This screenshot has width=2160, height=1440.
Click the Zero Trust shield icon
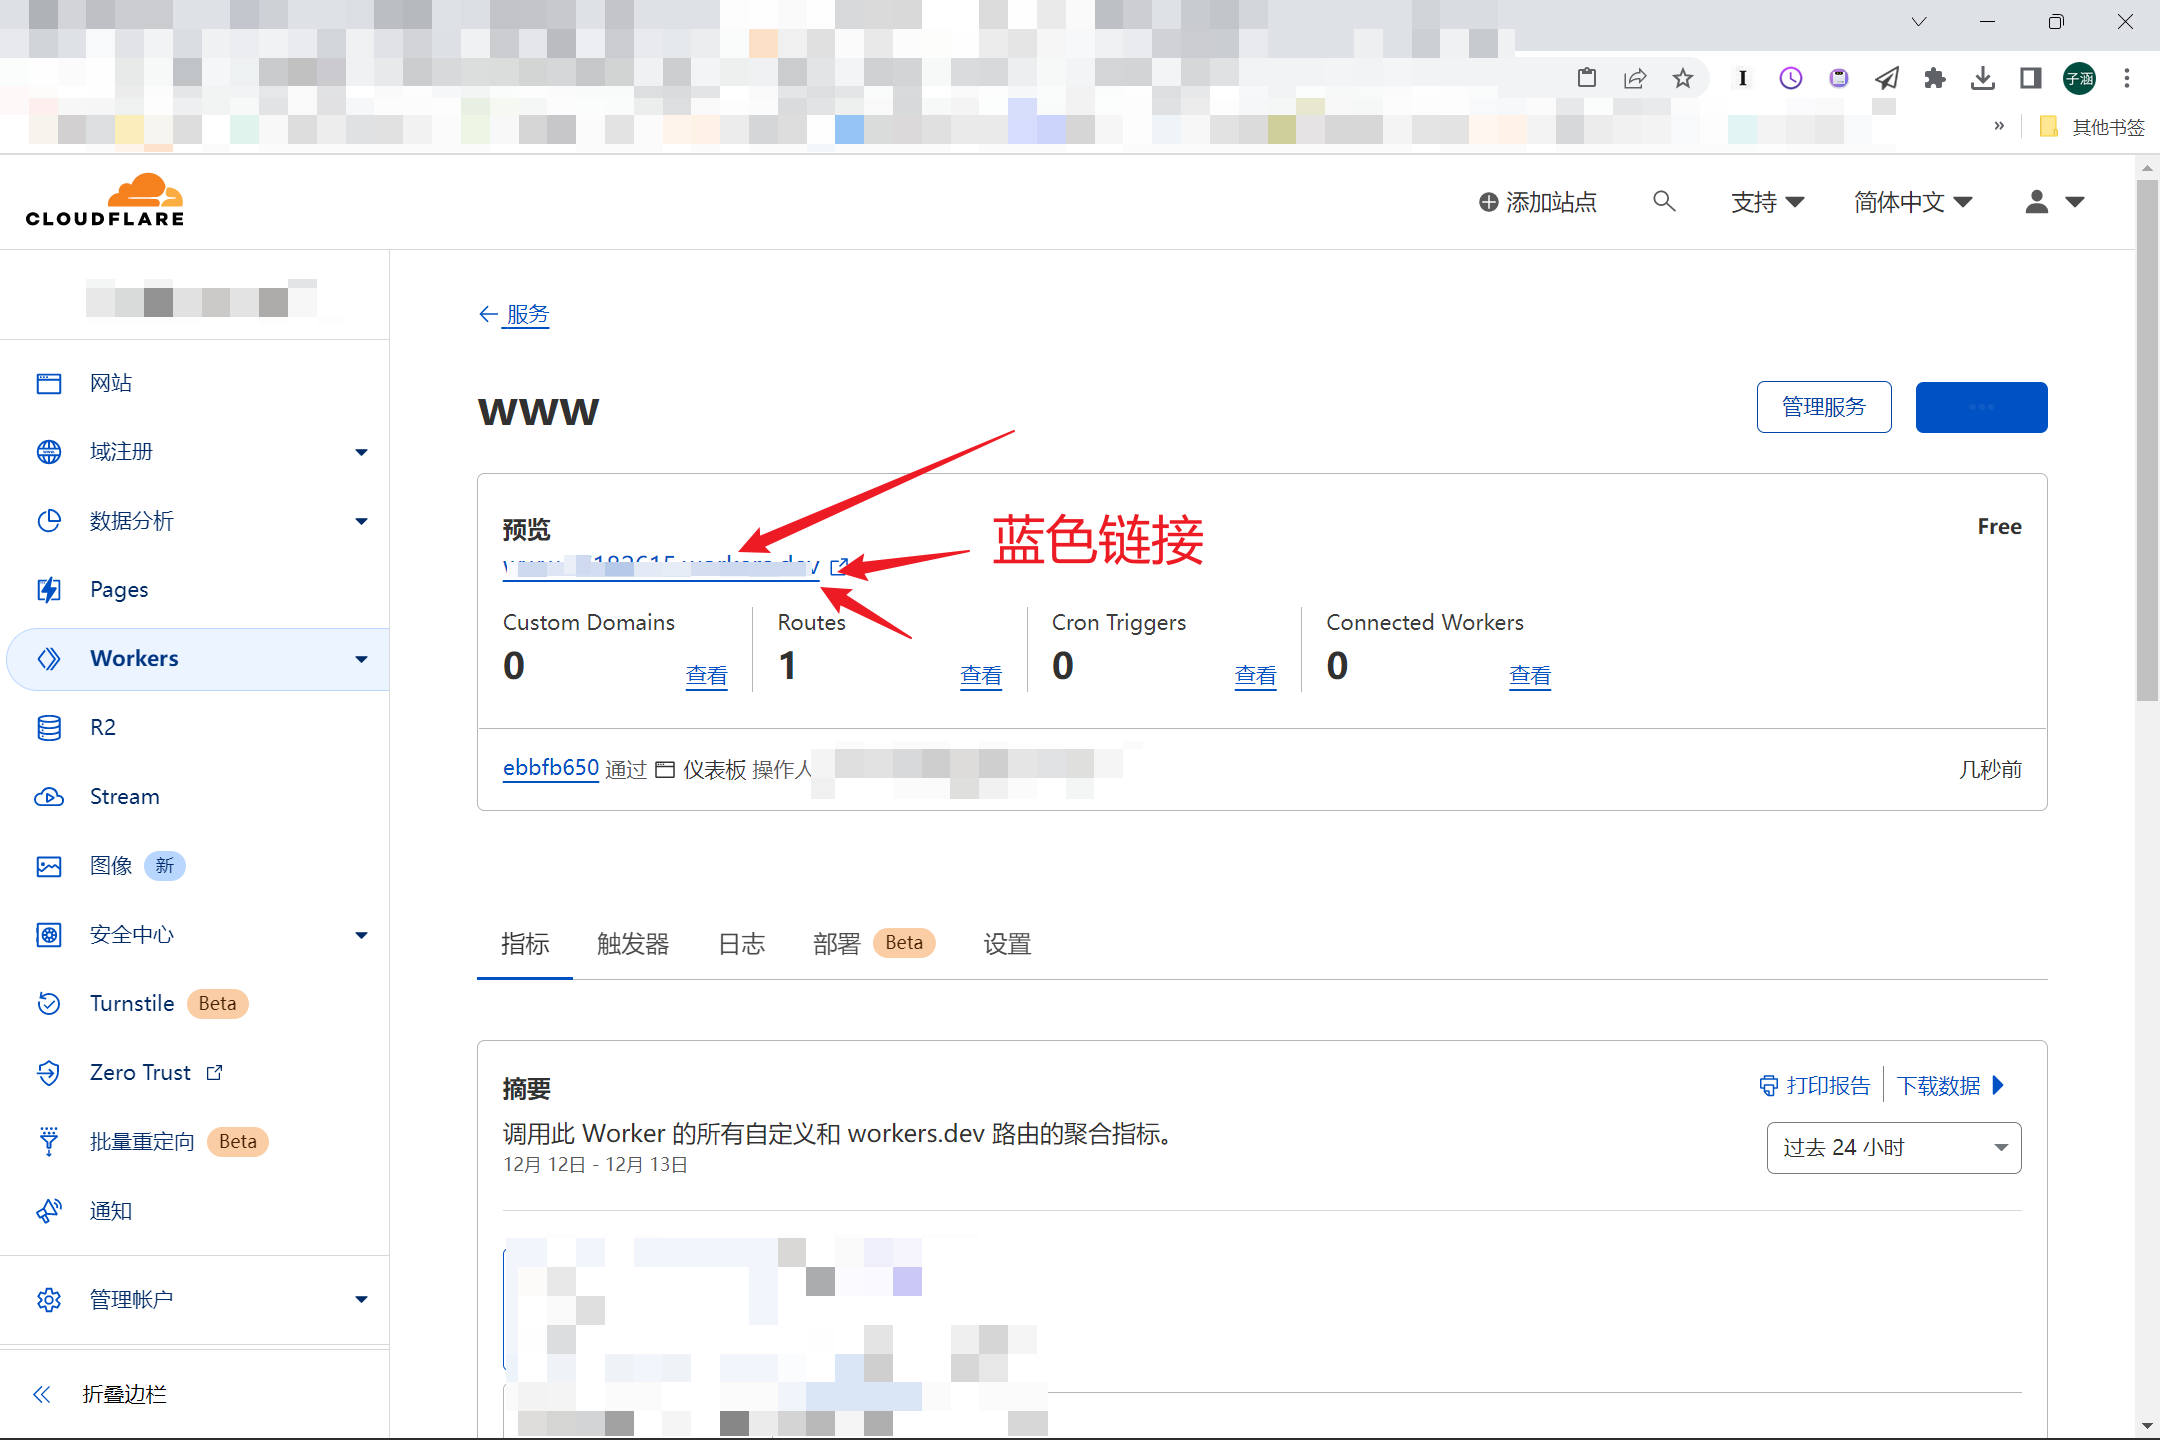pyautogui.click(x=49, y=1073)
